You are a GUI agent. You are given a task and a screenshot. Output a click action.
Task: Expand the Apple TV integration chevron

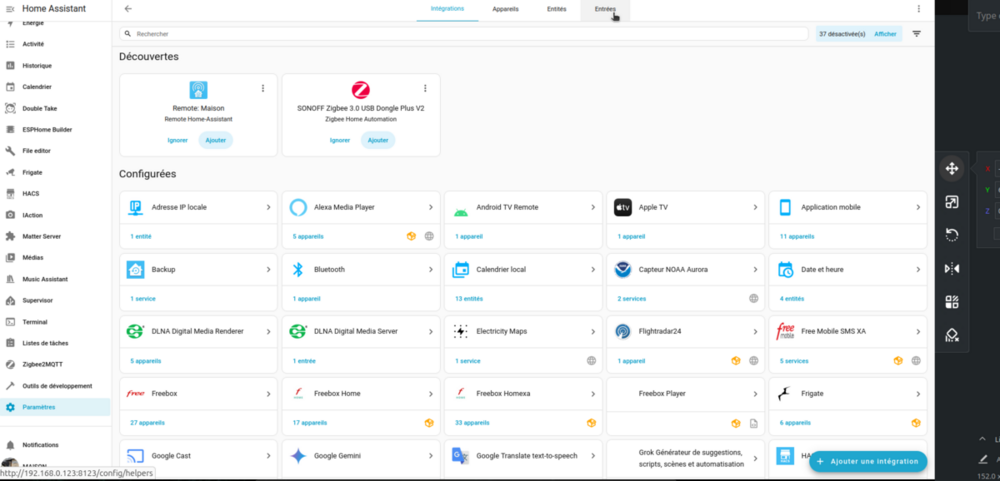point(755,207)
